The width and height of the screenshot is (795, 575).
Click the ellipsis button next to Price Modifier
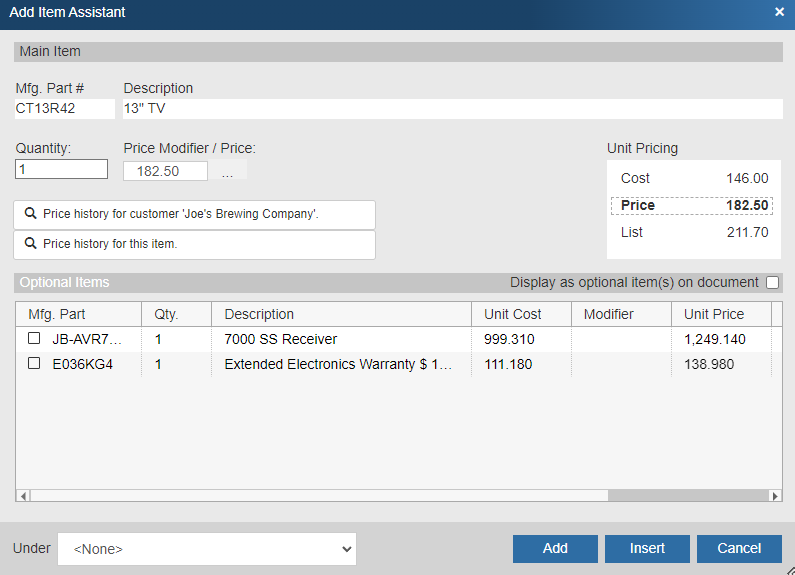coord(227,172)
